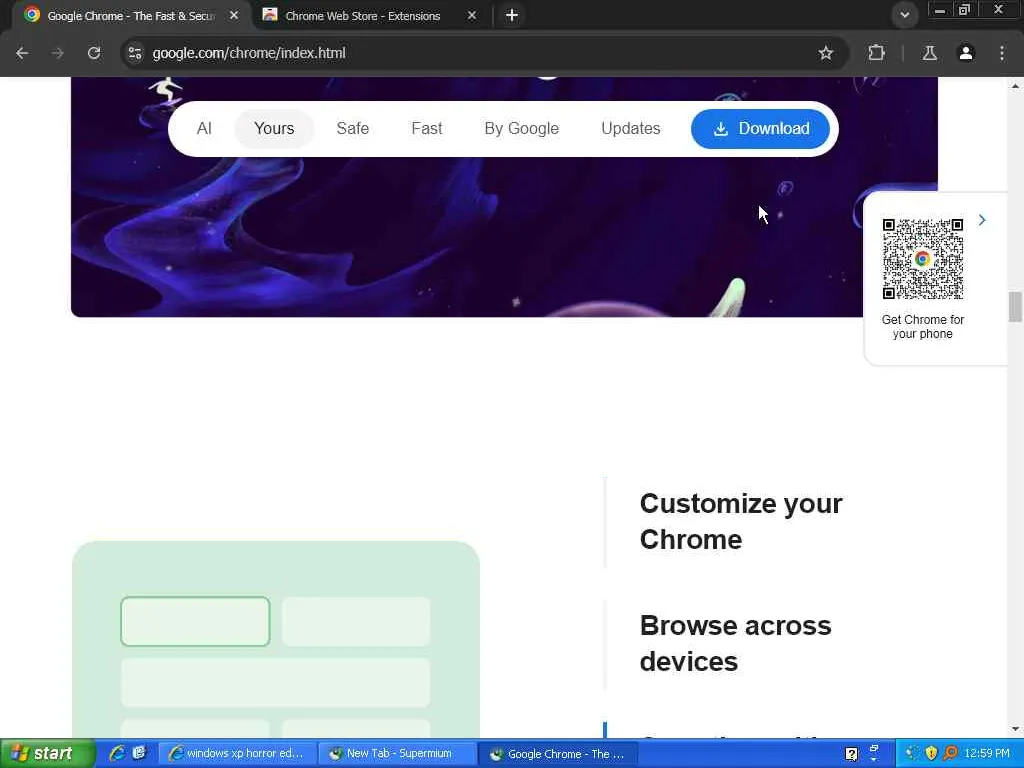Screen dimensions: 1024x768
Task: Open Chrome Labs flask icon
Action: 930,53
